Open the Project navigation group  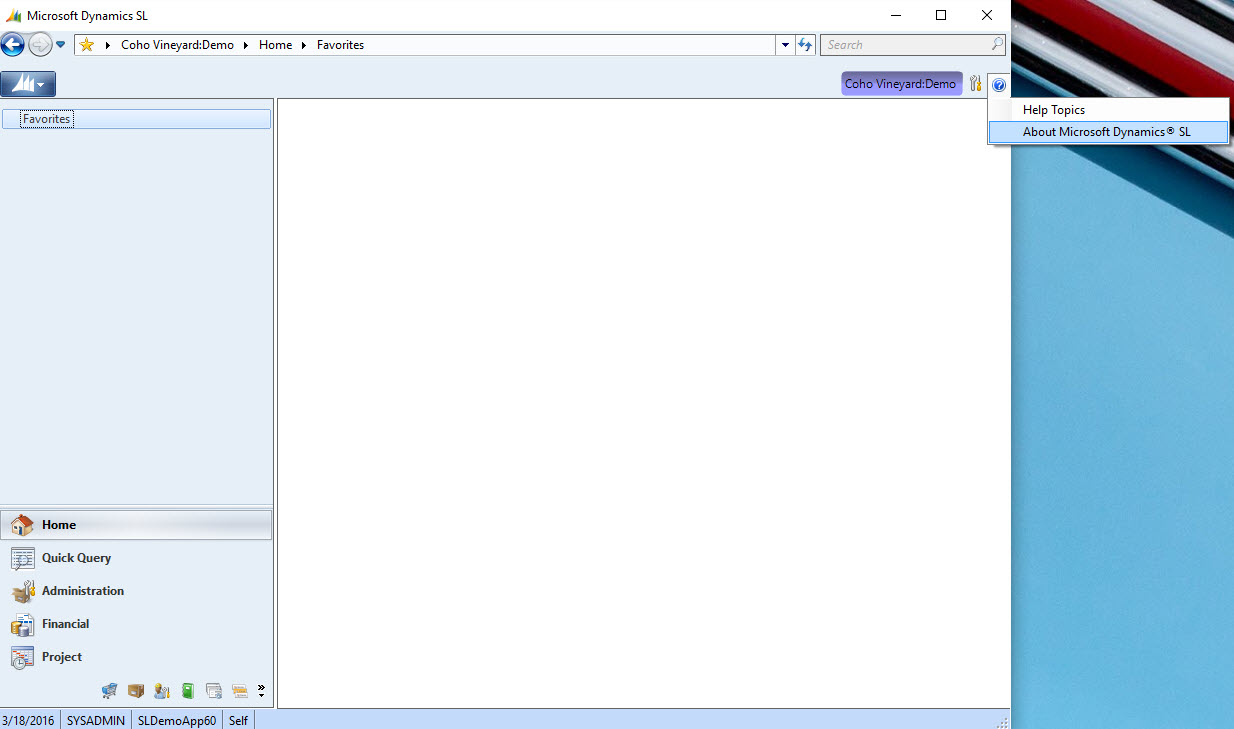pyautogui.click(x=136, y=657)
